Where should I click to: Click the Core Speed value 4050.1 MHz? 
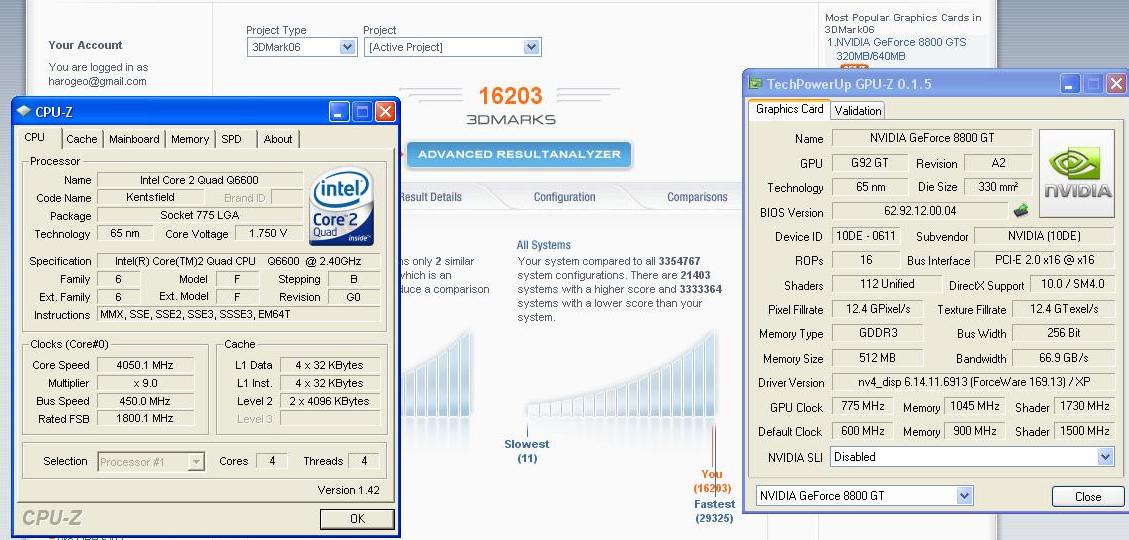coord(145,365)
